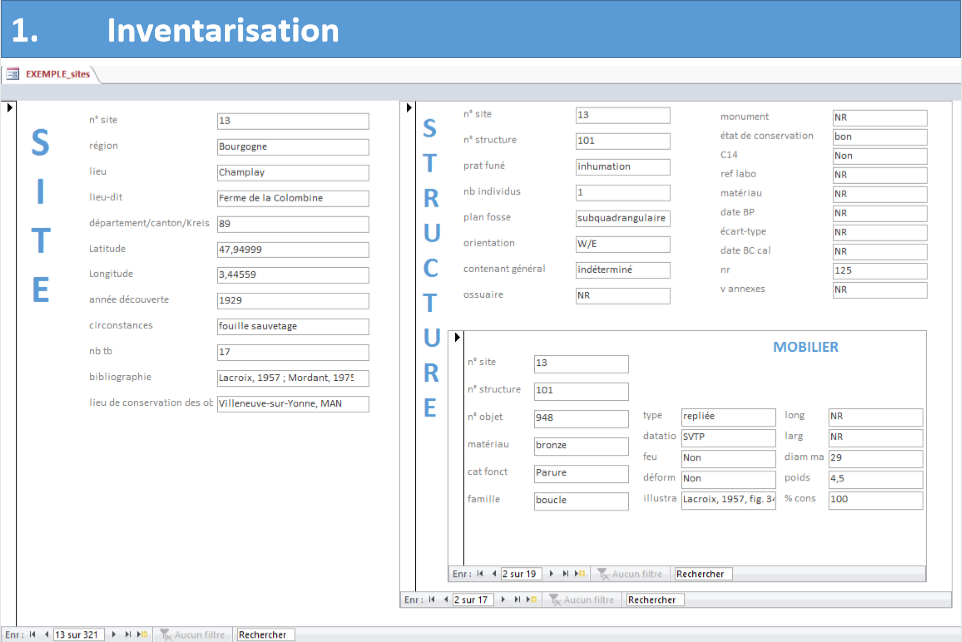
Task: Create new record in mobilier bar '2 sur 19'
Action: coord(580,574)
